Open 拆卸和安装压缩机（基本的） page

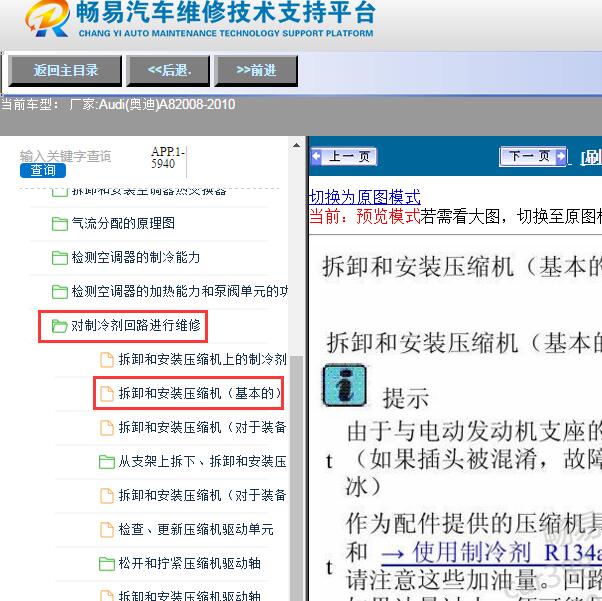tap(200, 394)
